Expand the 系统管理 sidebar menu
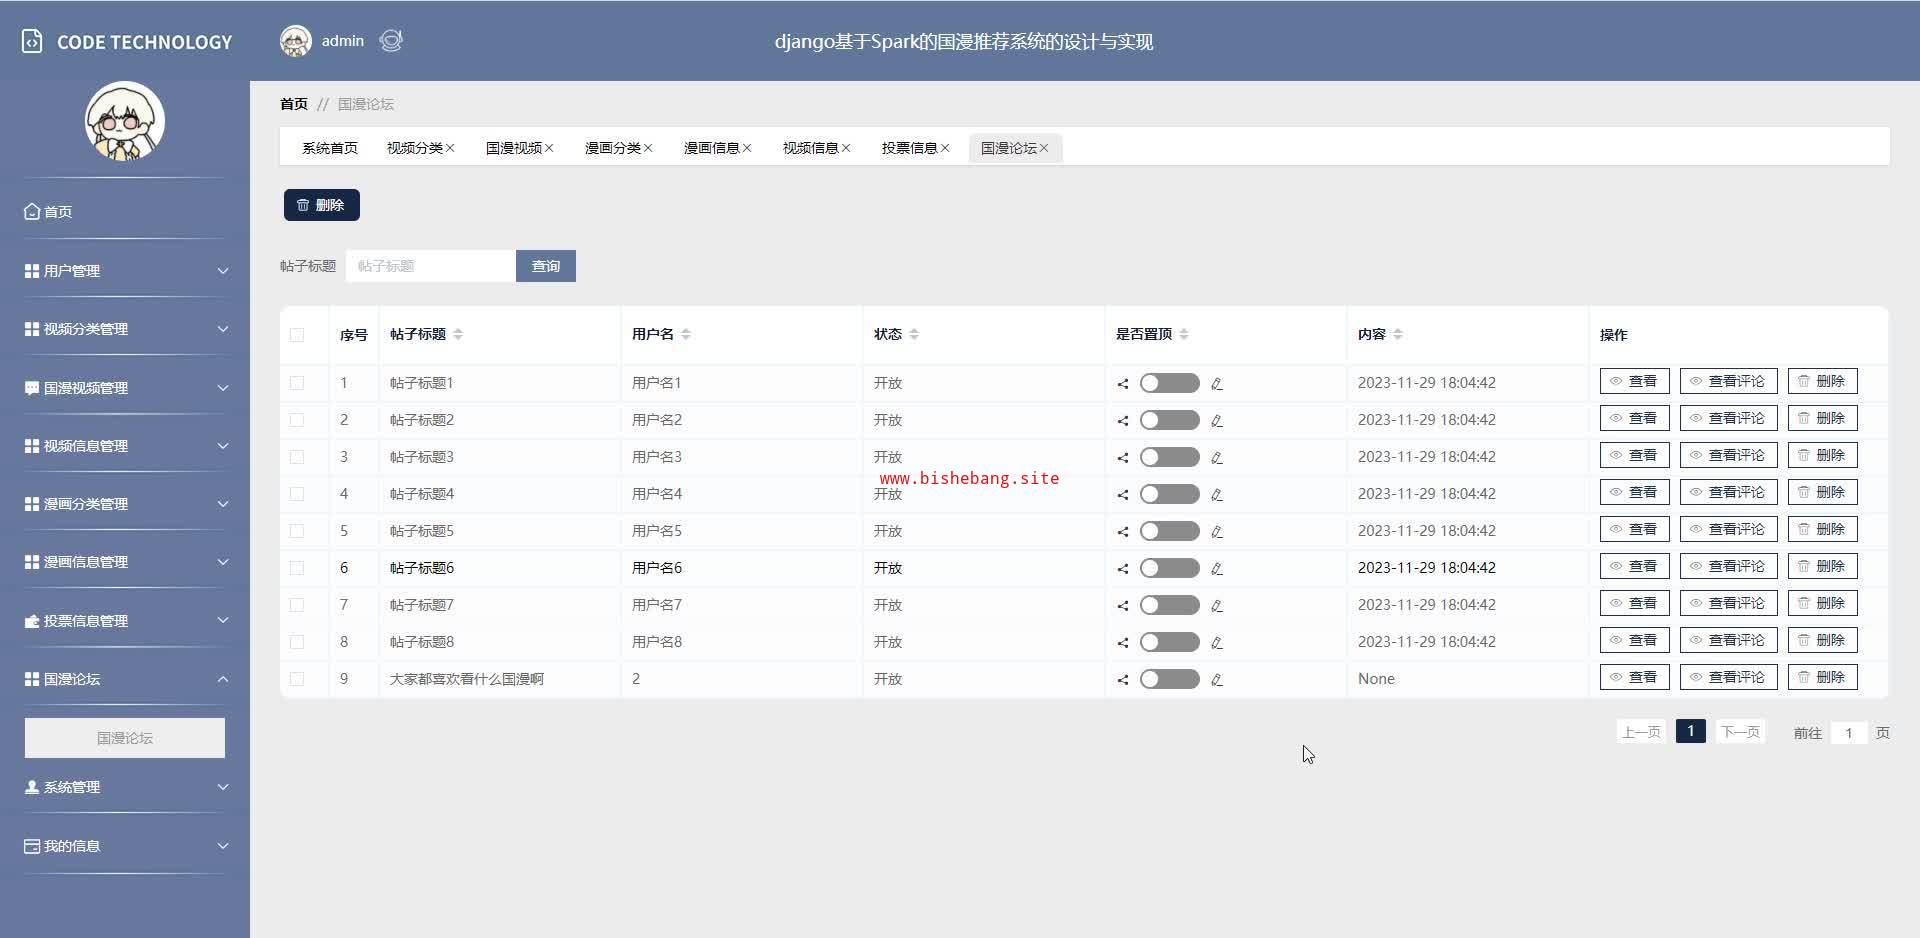Screen dimensions: 1920x938 coord(125,787)
